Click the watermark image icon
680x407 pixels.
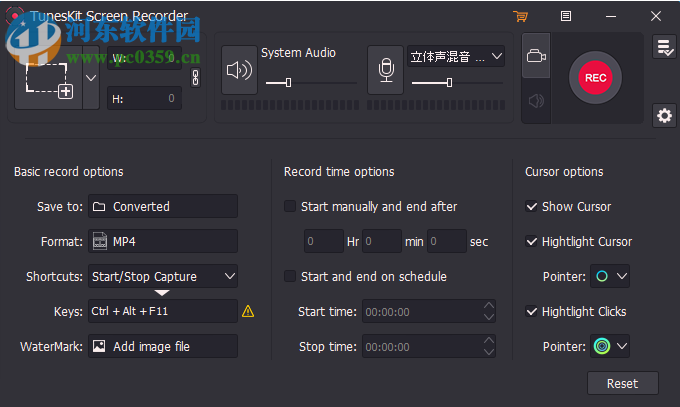click(99, 346)
